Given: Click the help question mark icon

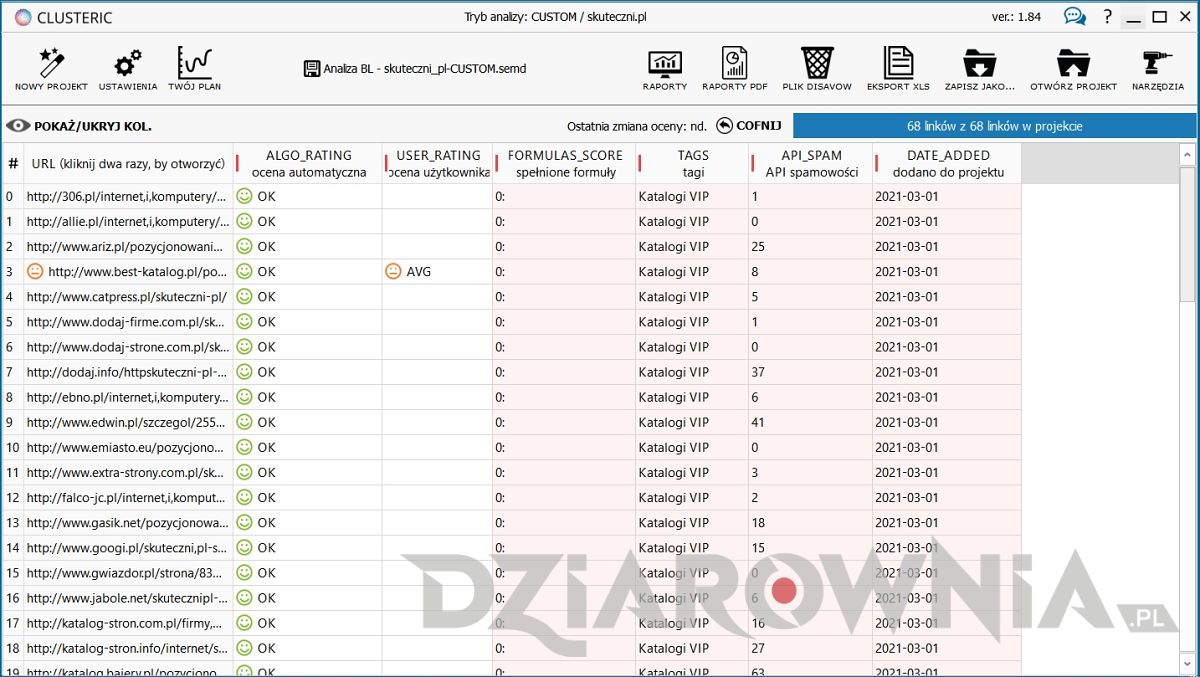Looking at the screenshot, I should [x=1107, y=17].
